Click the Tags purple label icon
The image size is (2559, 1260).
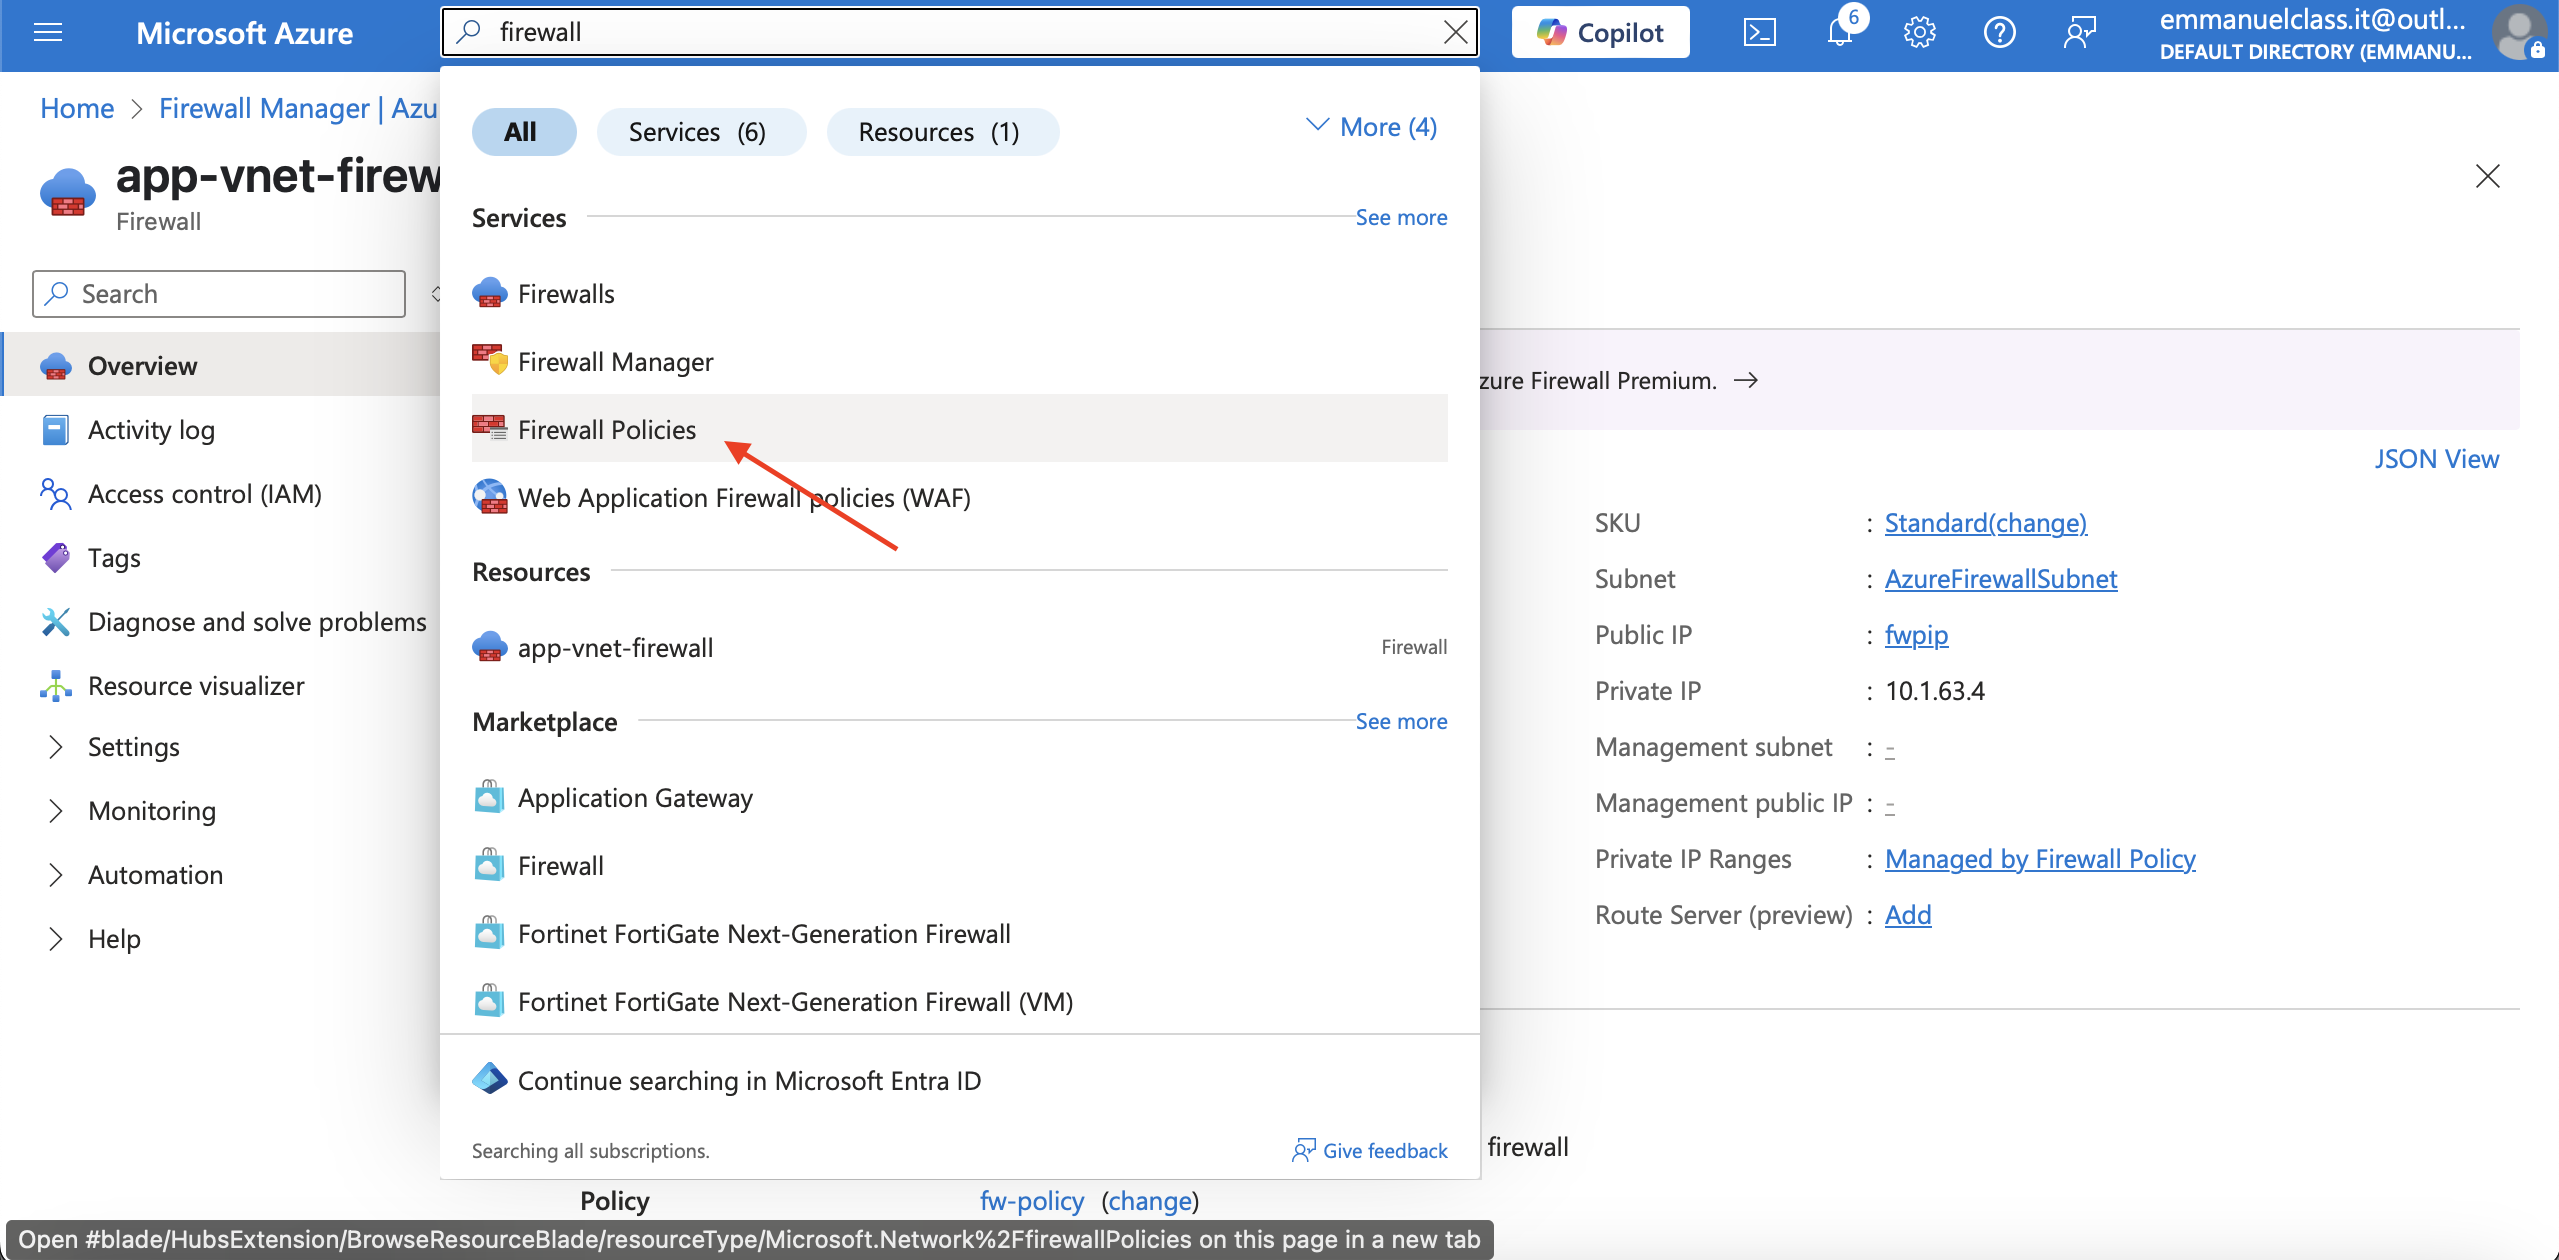(x=56, y=557)
